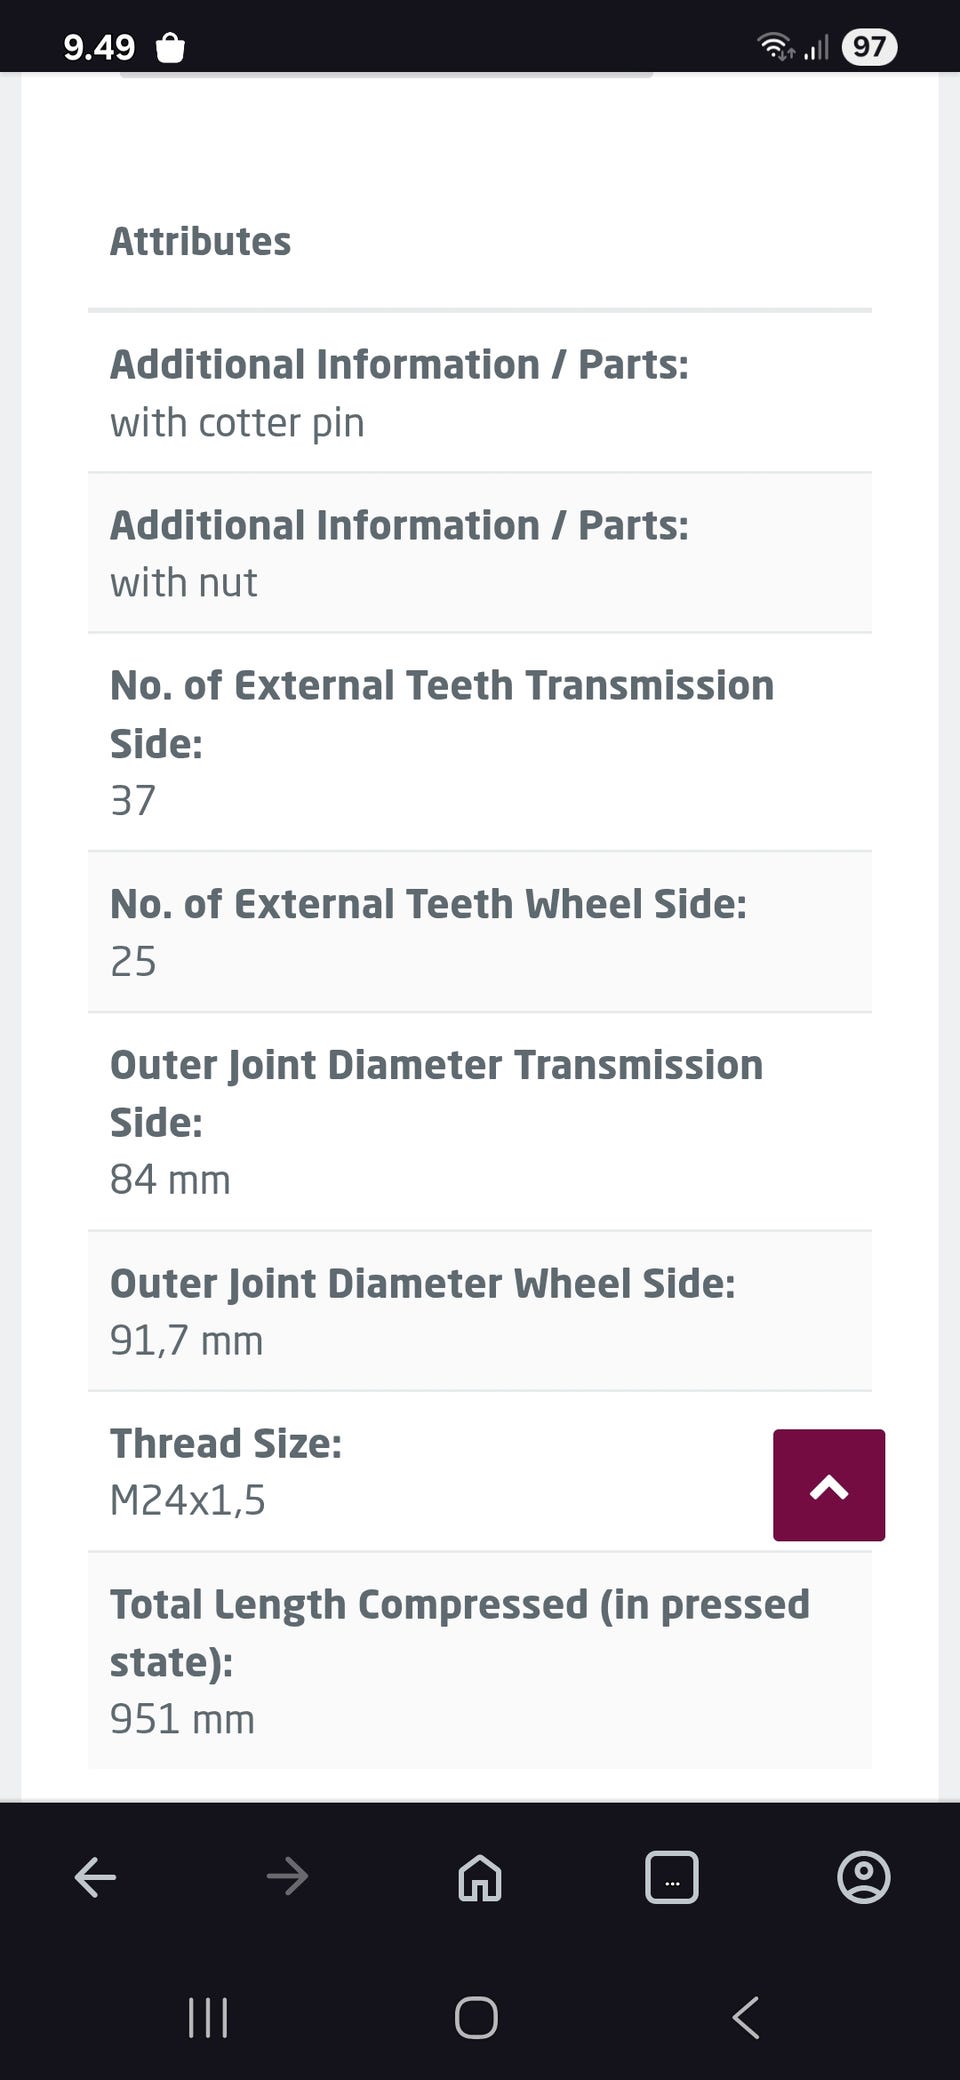
Task: Open the browser home page icon
Action: pyautogui.click(x=480, y=1877)
